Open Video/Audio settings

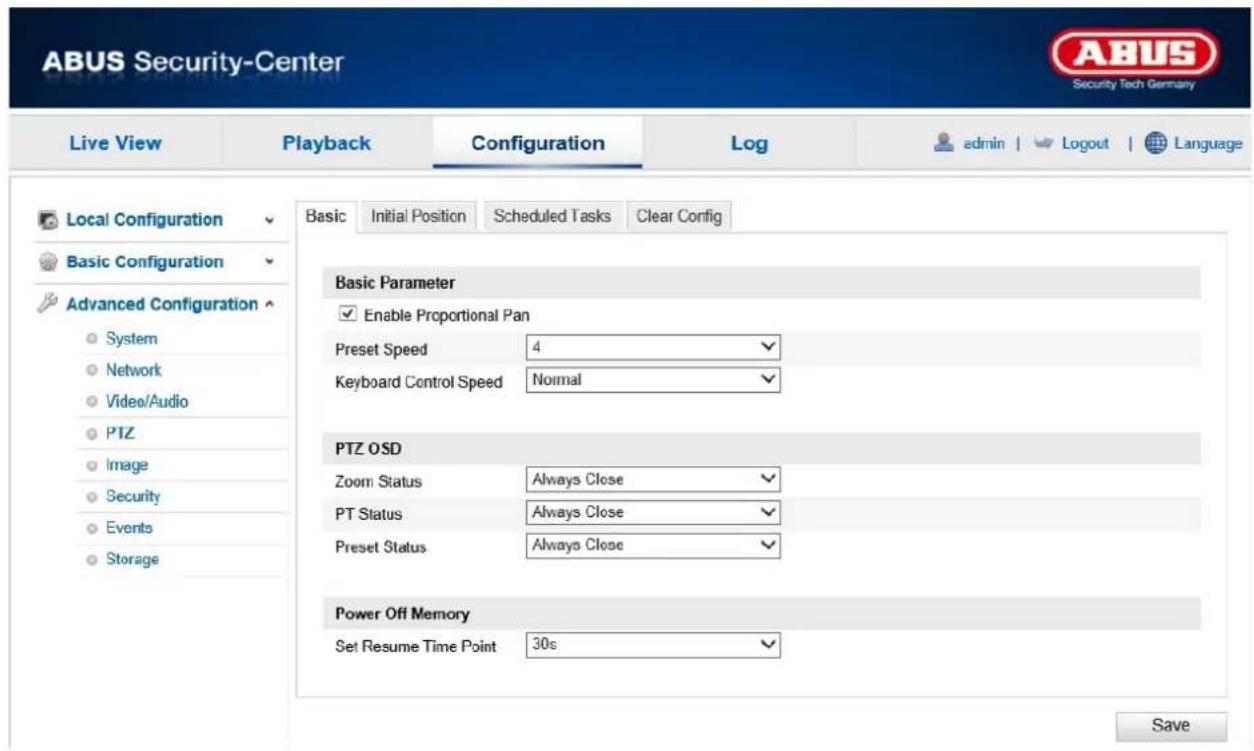click(x=146, y=402)
